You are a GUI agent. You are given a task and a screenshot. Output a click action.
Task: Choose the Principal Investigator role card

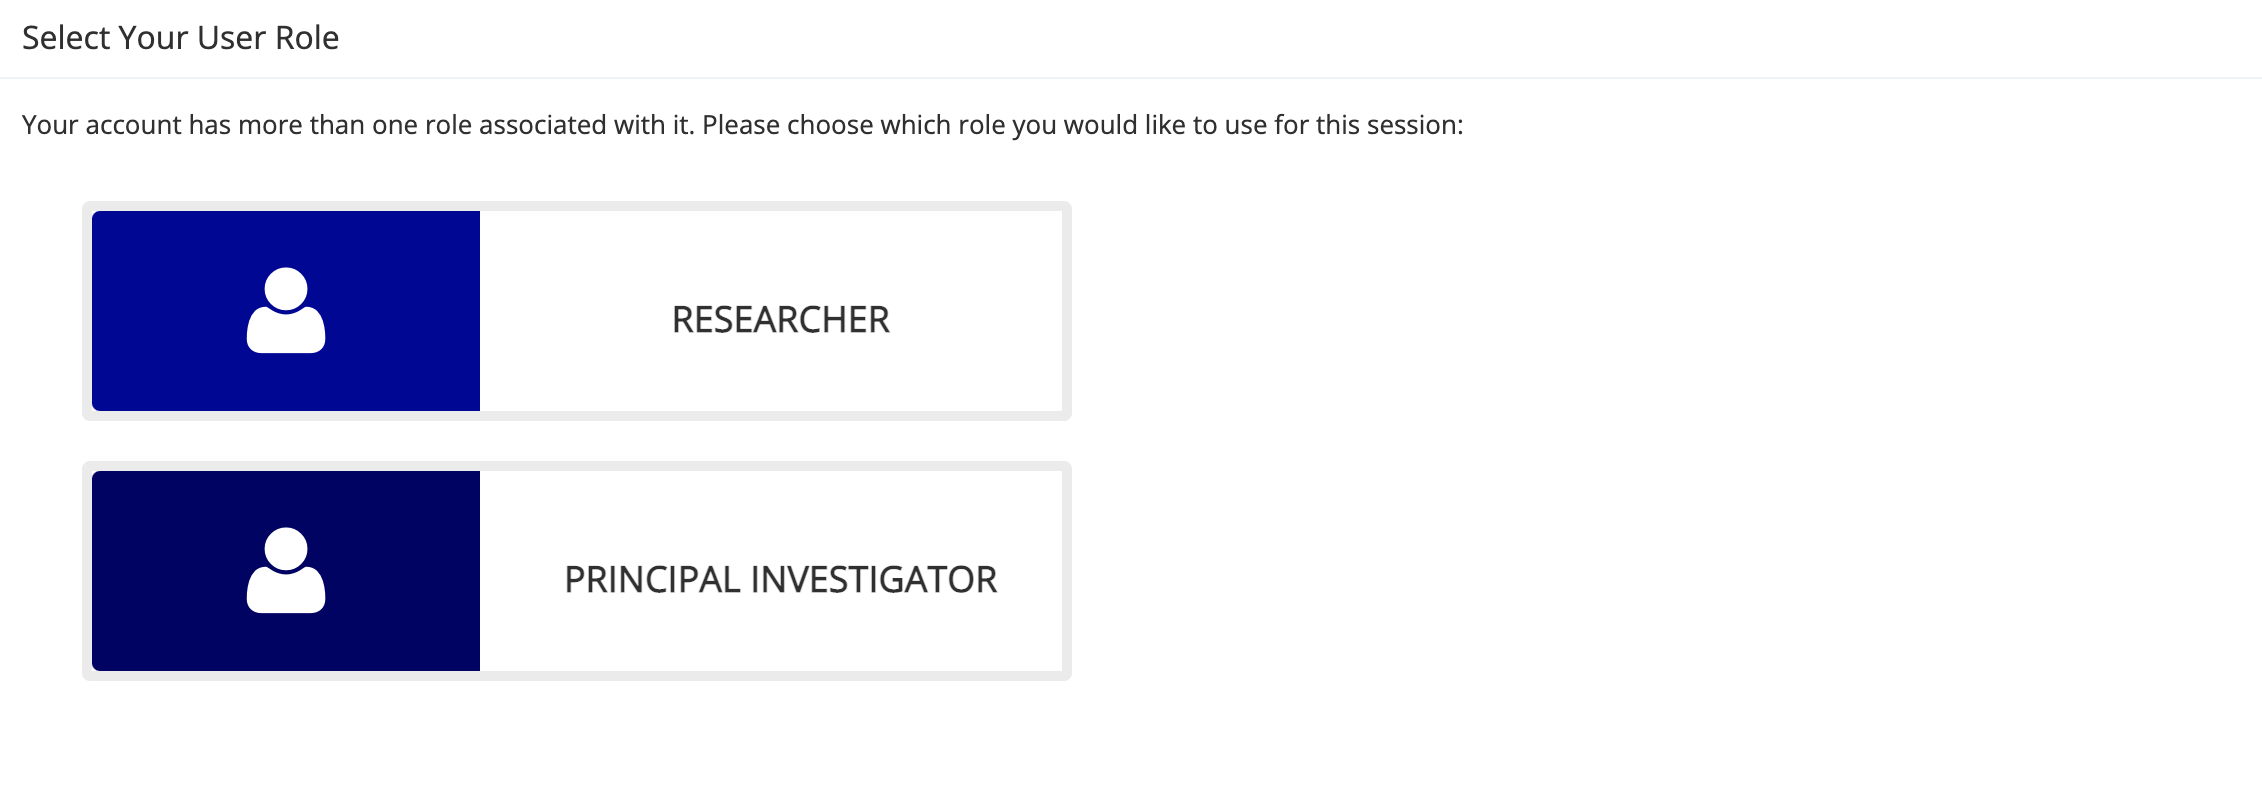pos(577,571)
